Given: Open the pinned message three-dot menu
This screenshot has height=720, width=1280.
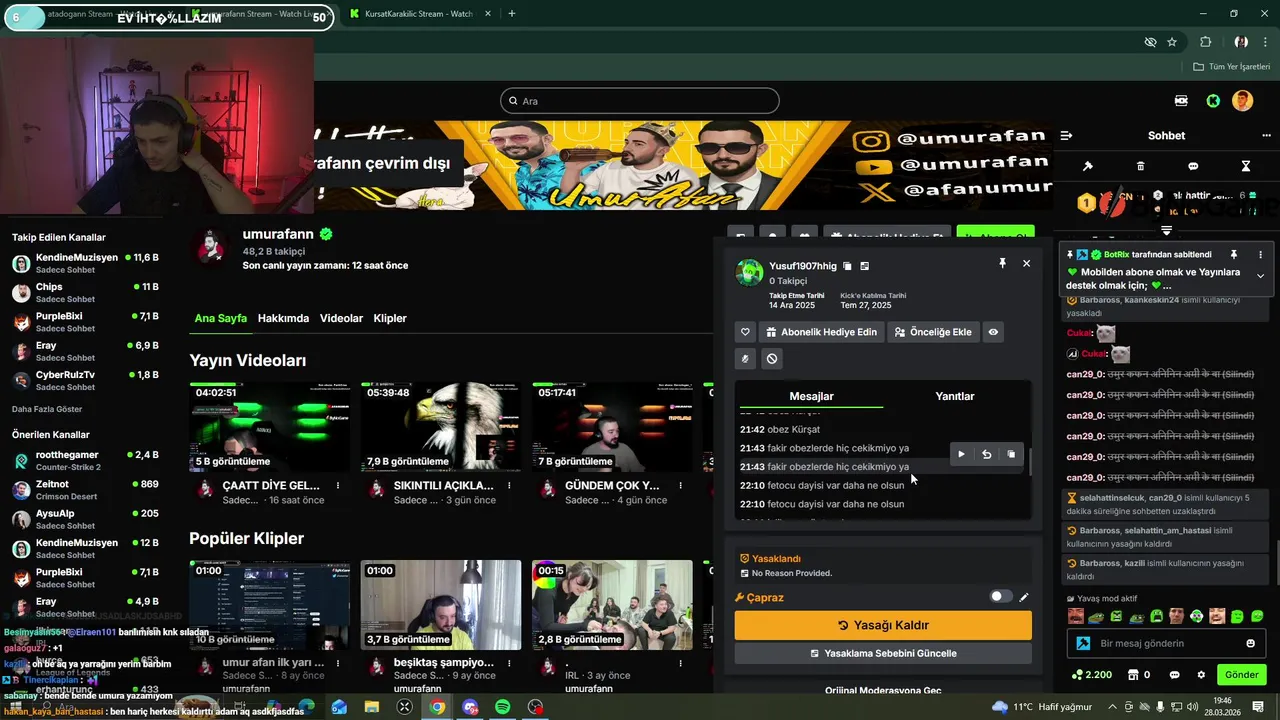Looking at the screenshot, I should click(x=1260, y=255).
